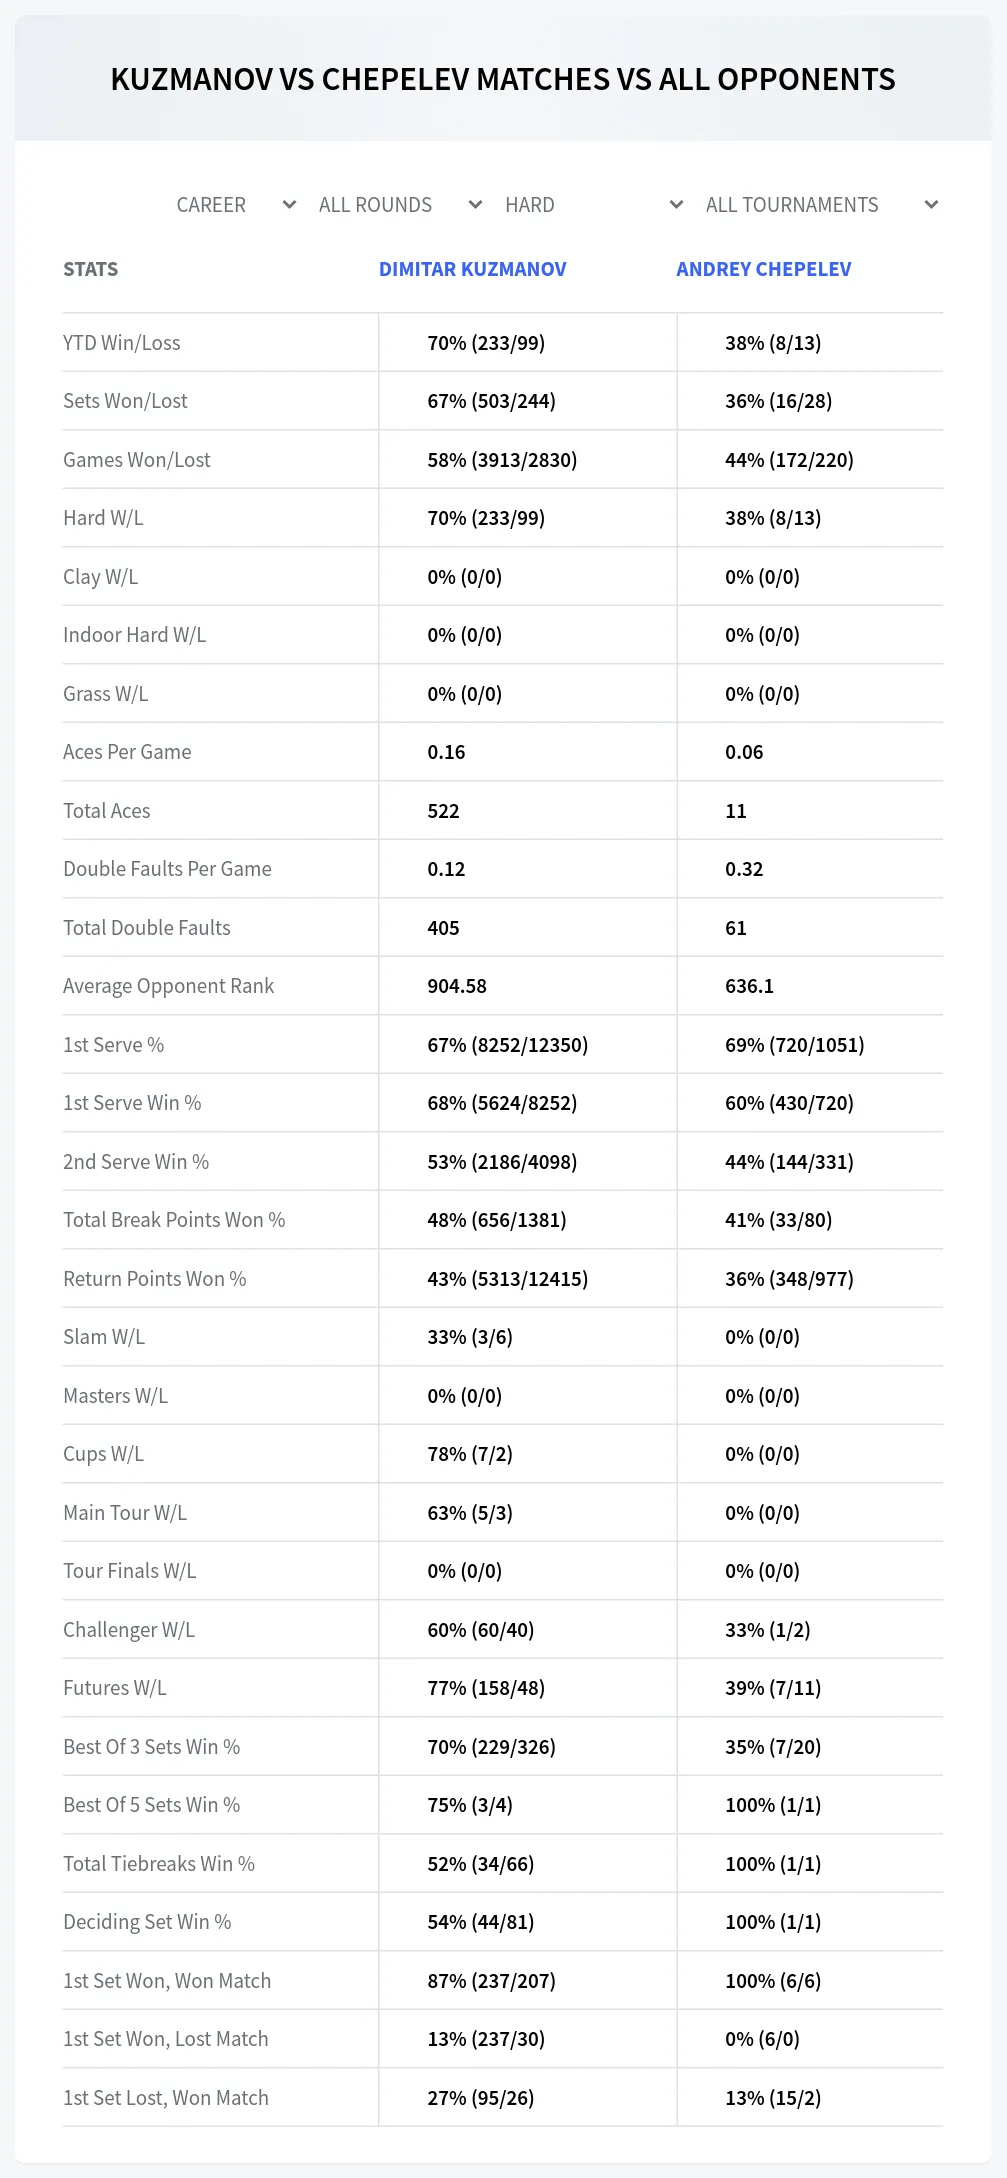
Task: Select the YTD Win/Loss row label
Action: coord(122,343)
